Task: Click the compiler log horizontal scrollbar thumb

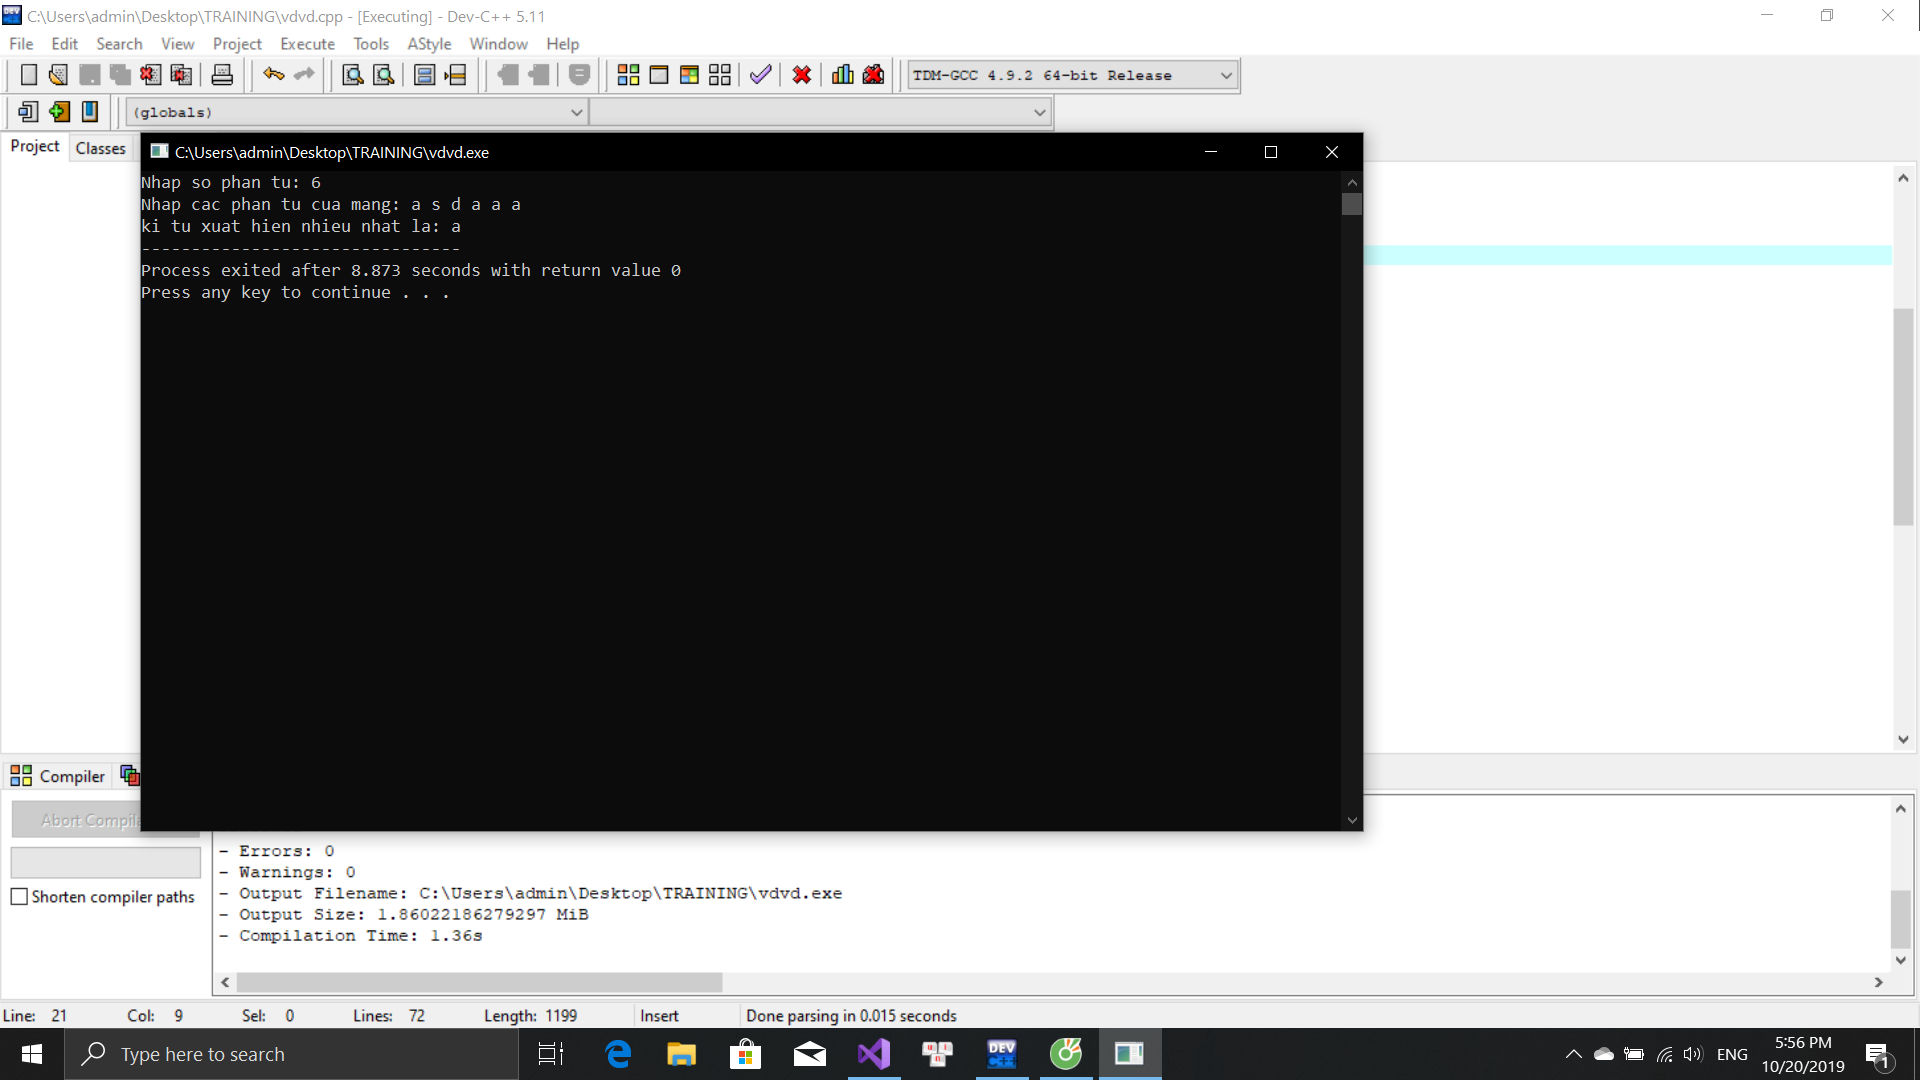Action: [480, 983]
